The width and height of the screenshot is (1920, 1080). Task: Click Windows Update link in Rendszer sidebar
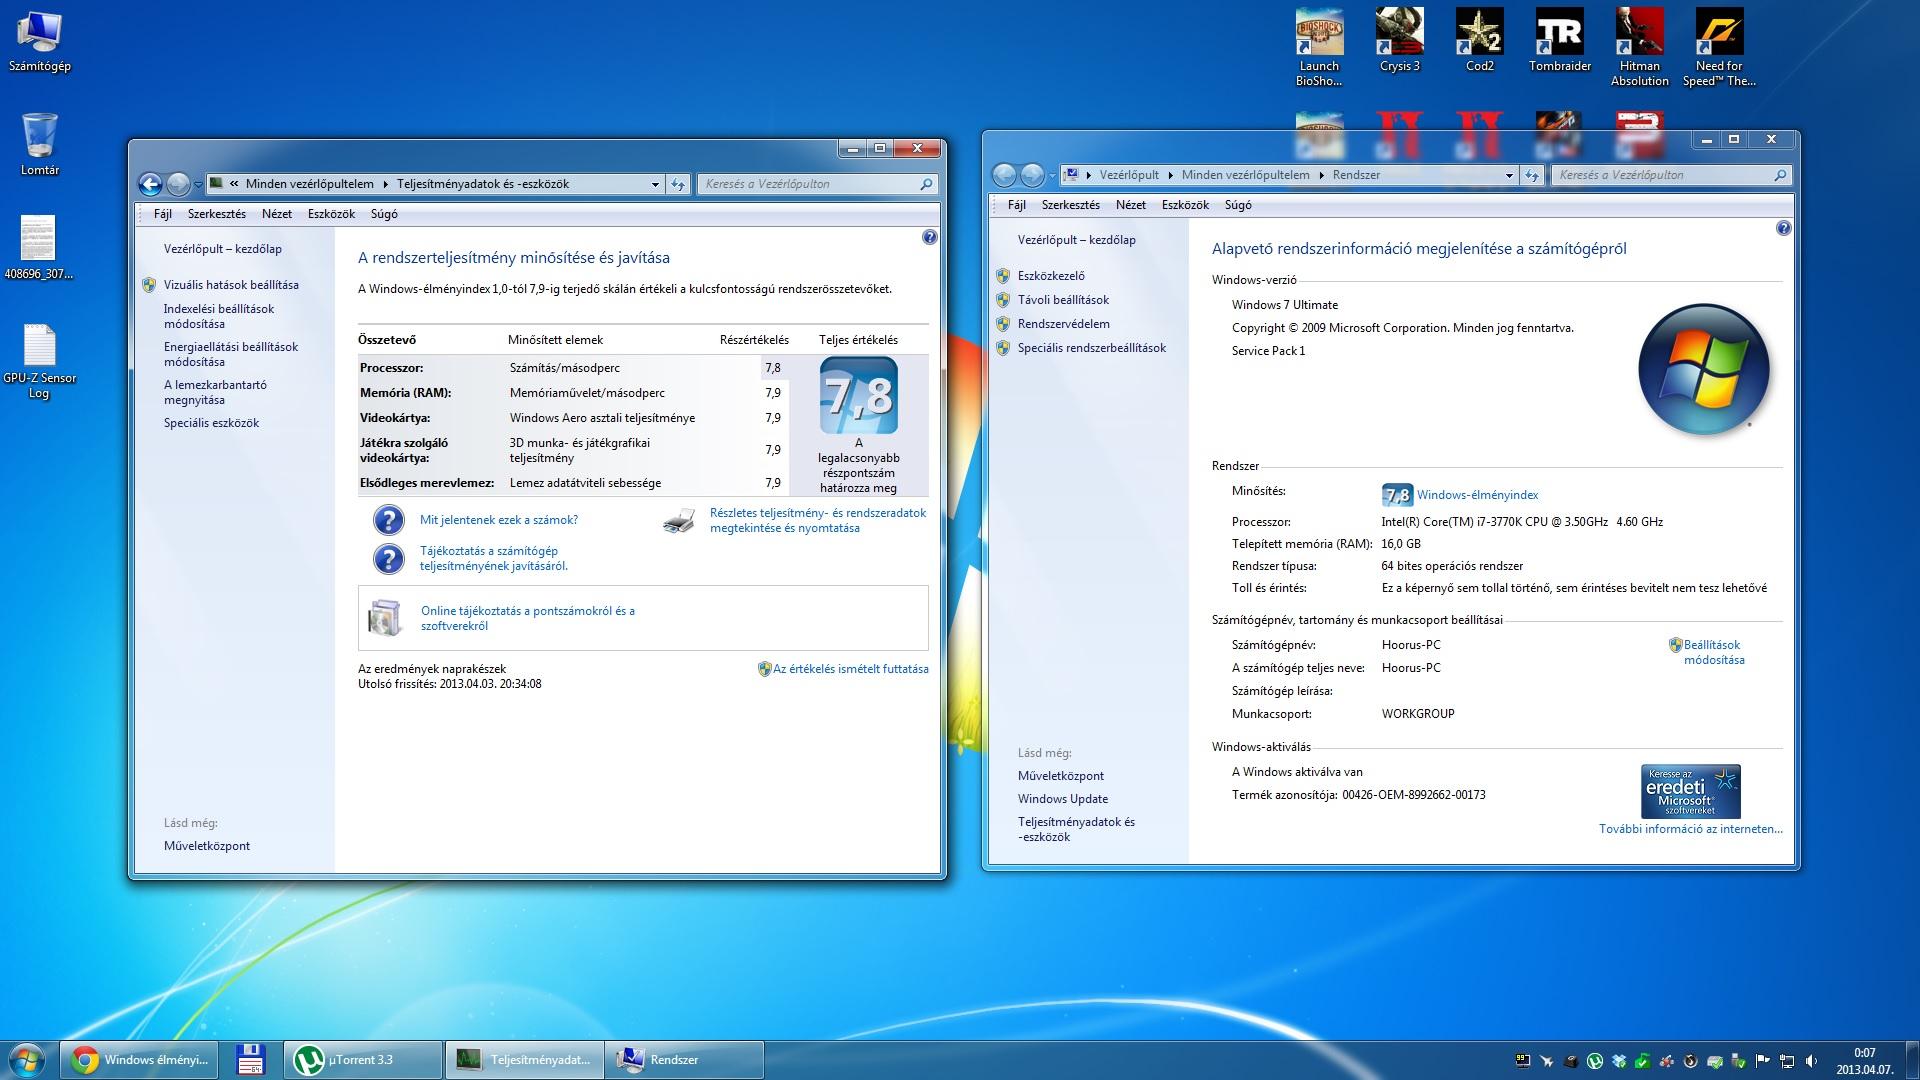click(x=1063, y=799)
